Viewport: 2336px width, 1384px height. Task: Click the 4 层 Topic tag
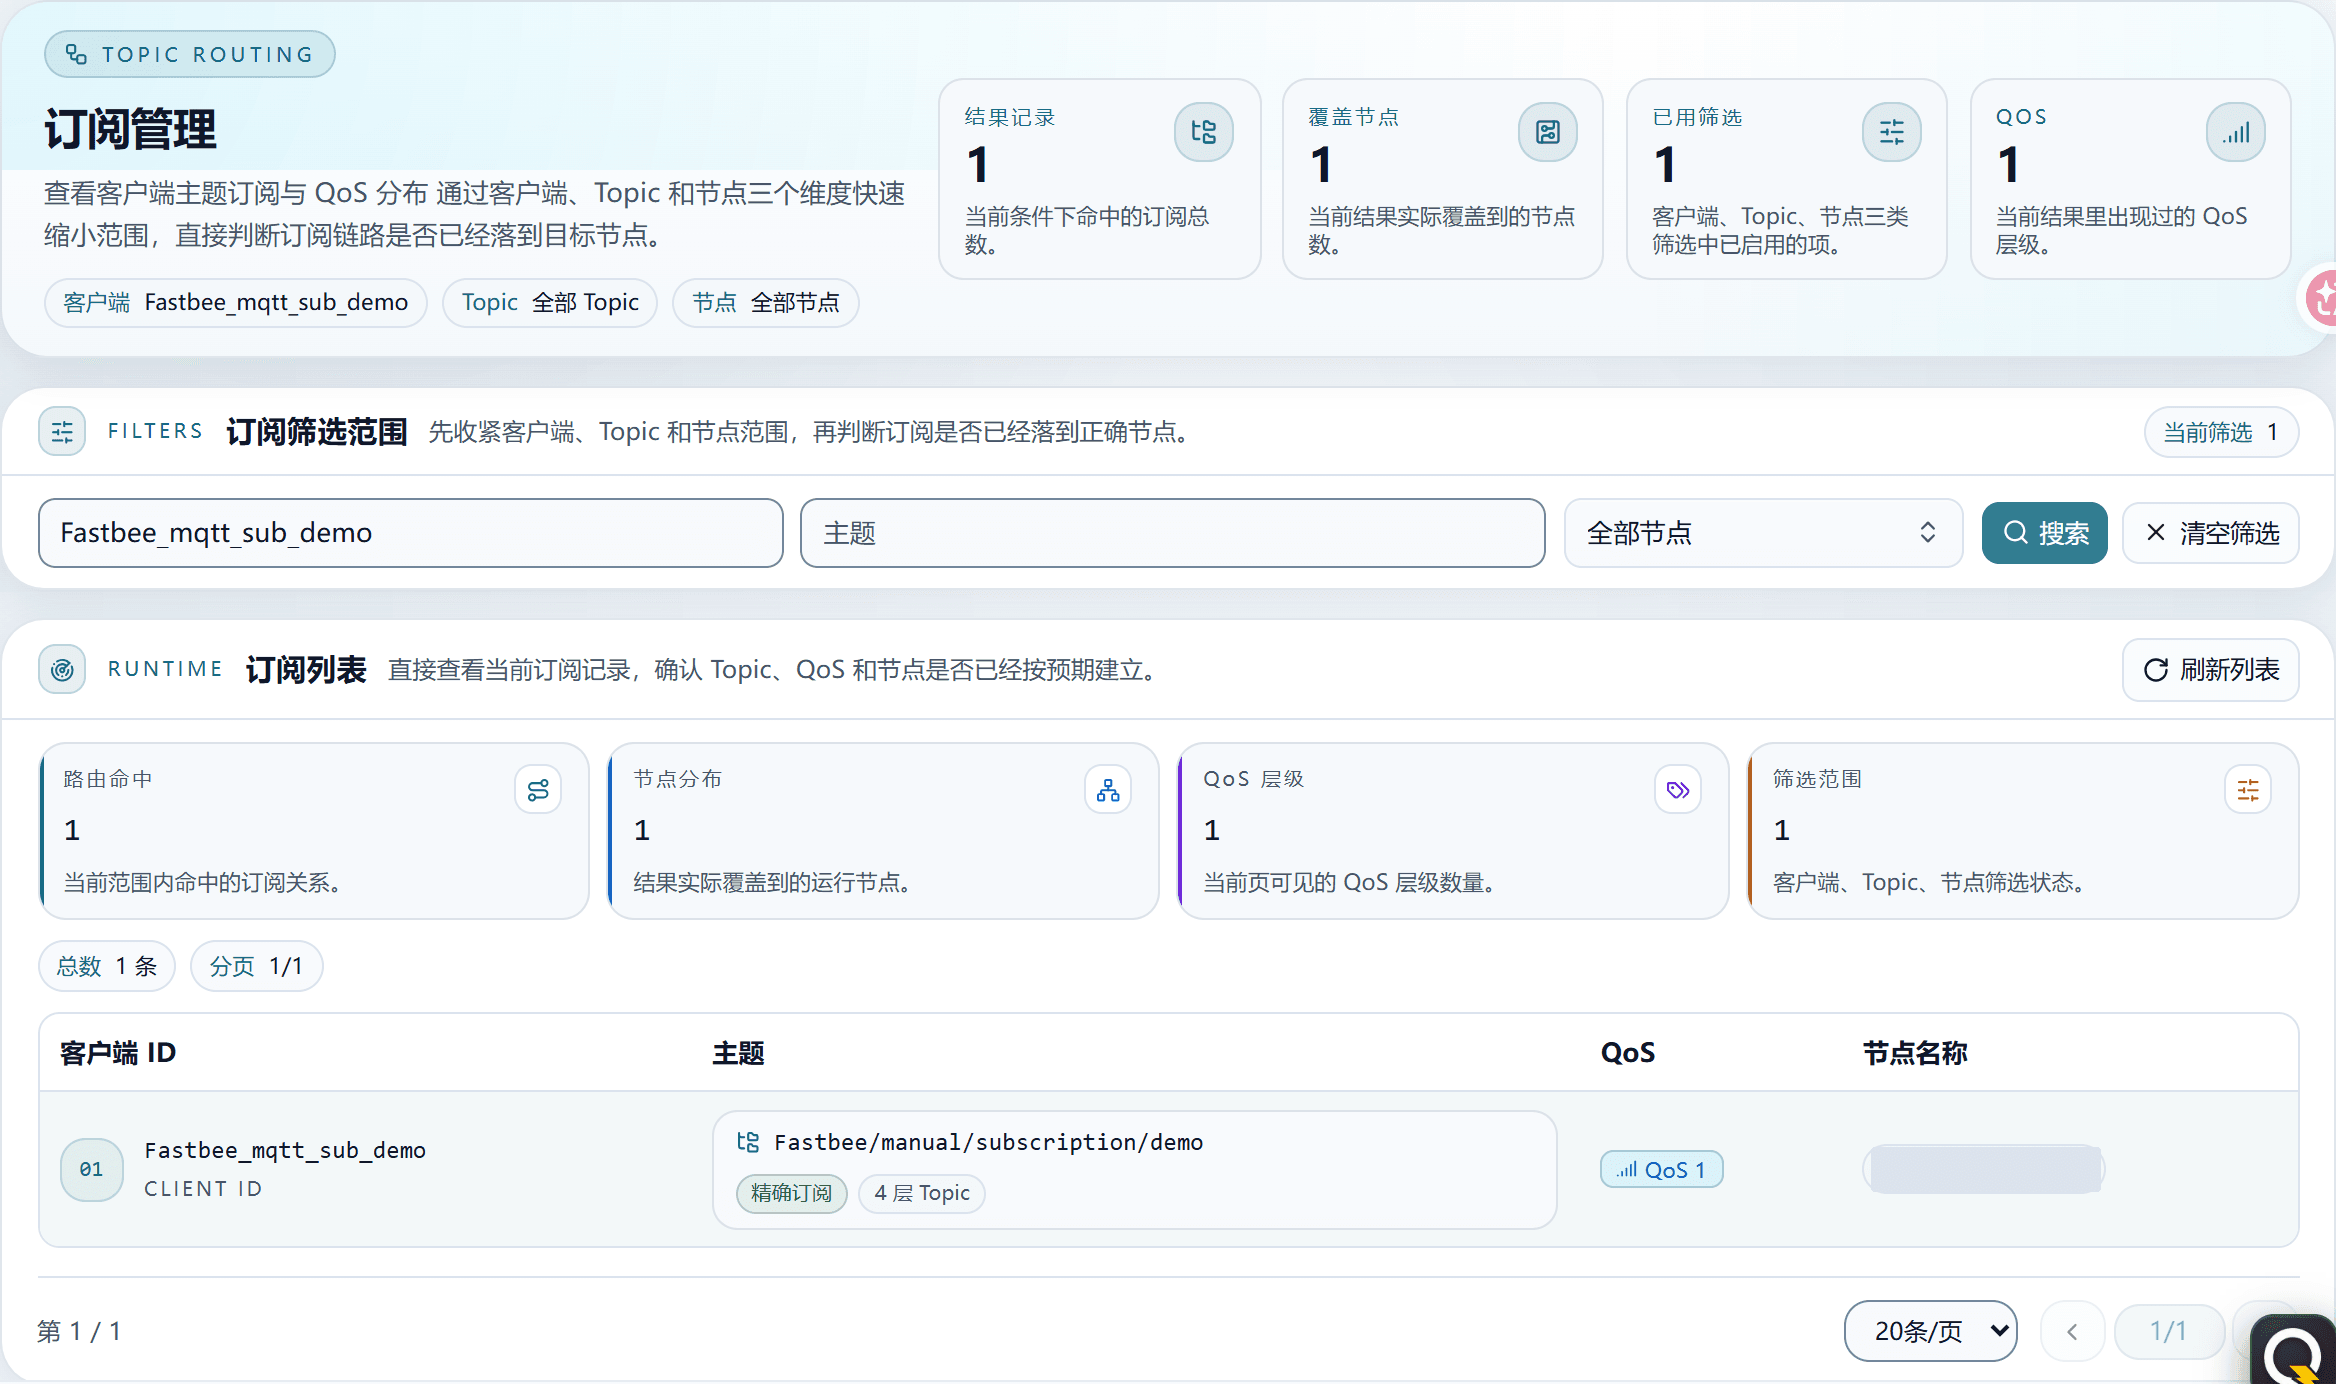click(x=922, y=1193)
